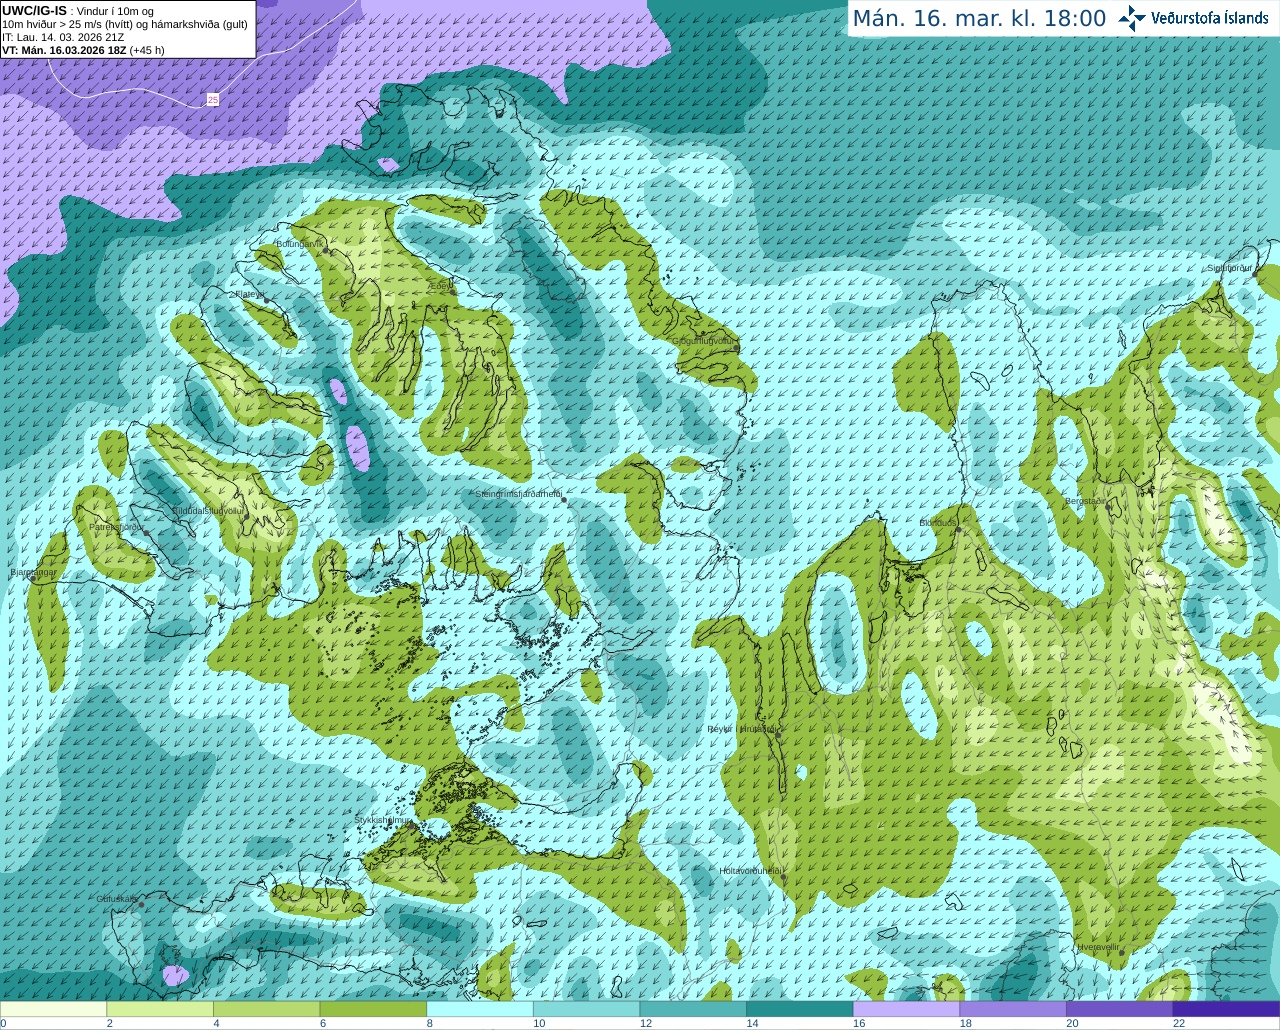
Task: Select the Reykir í Hrútafirði station label
Action: click(742, 729)
